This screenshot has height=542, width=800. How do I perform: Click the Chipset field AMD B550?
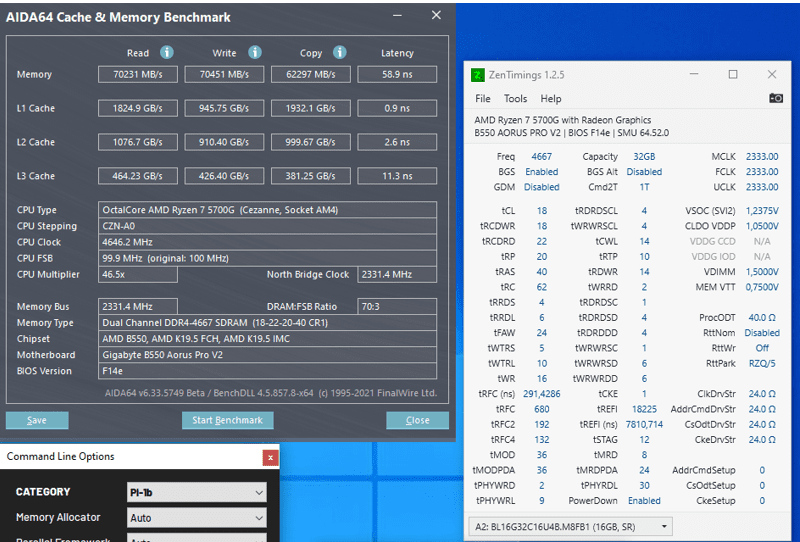(267, 338)
